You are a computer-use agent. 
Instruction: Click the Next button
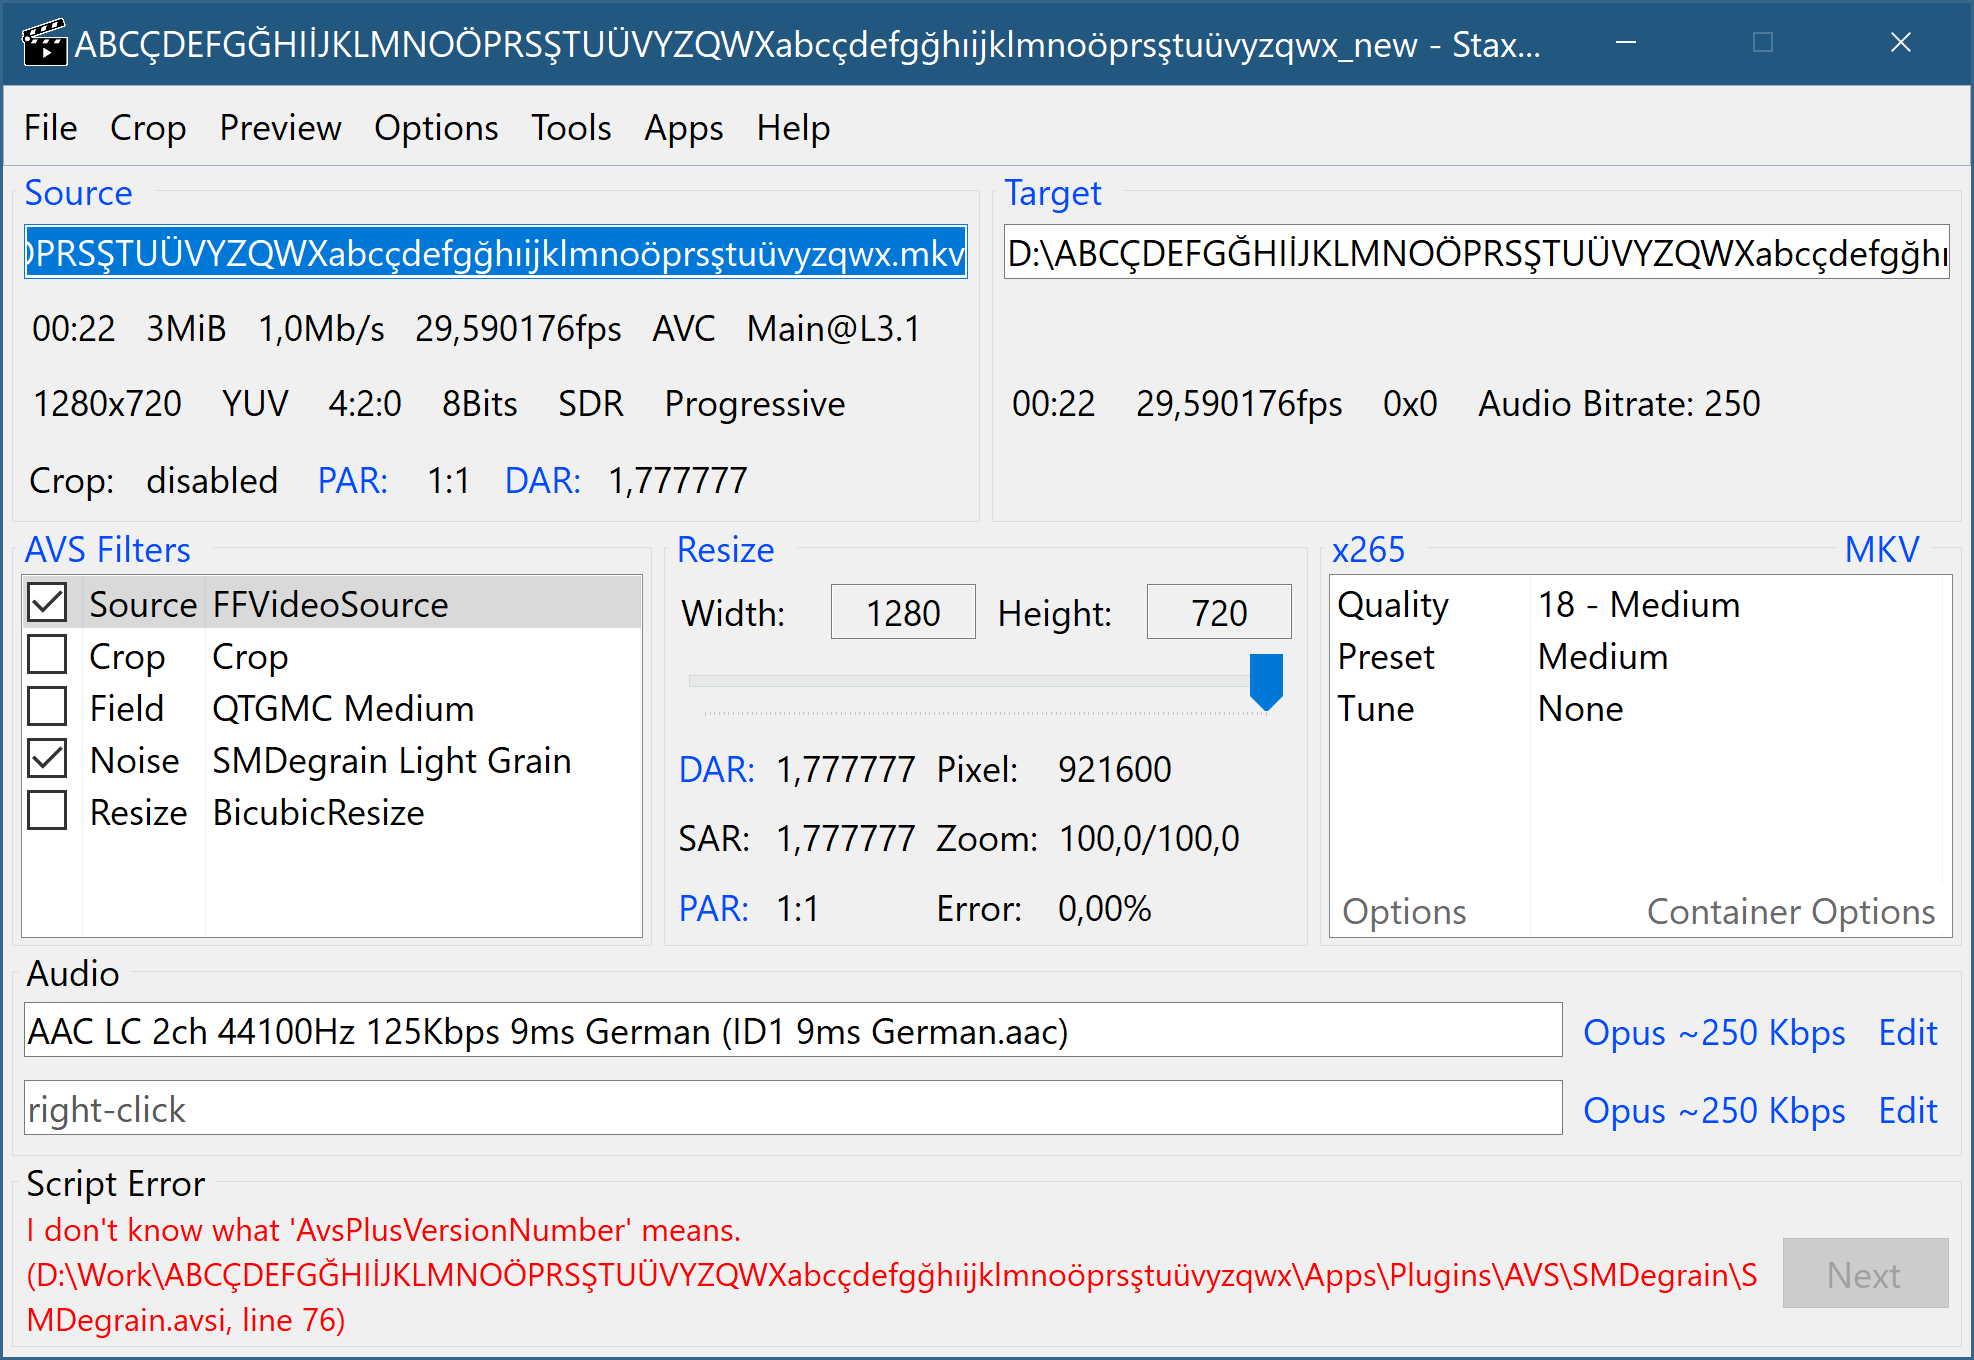point(1864,1274)
